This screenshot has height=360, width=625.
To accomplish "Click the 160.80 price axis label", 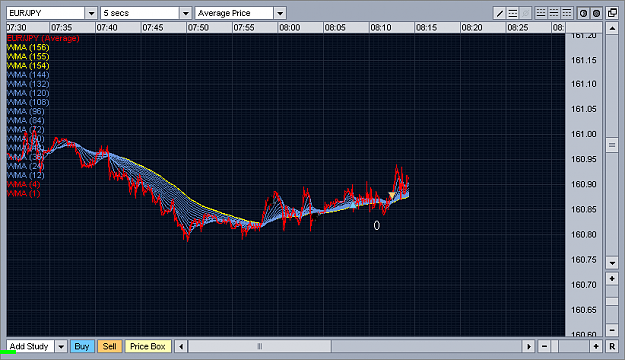I will tap(584, 234).
